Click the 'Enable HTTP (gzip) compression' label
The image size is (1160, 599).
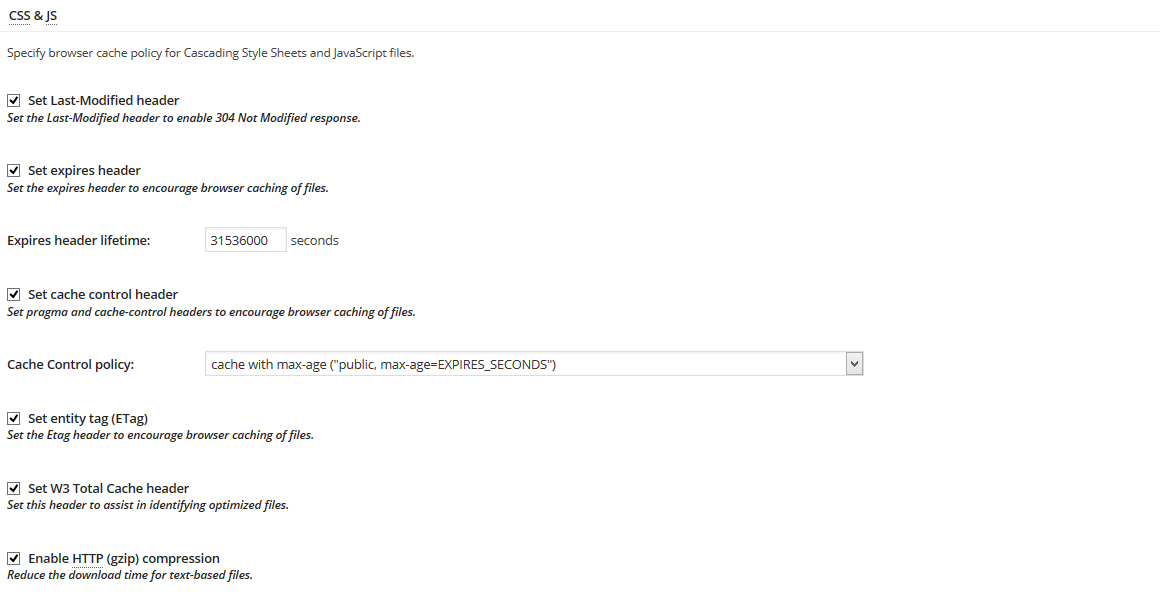[x=124, y=558]
